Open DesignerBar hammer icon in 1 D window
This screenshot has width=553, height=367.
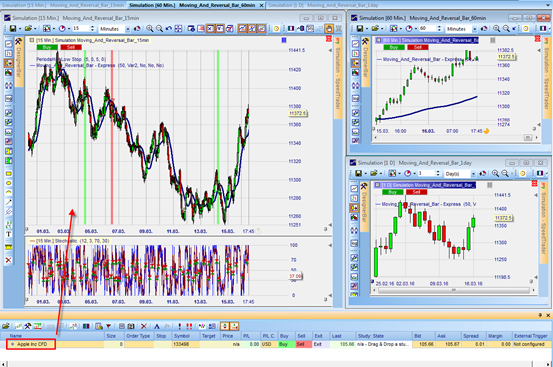(364, 186)
